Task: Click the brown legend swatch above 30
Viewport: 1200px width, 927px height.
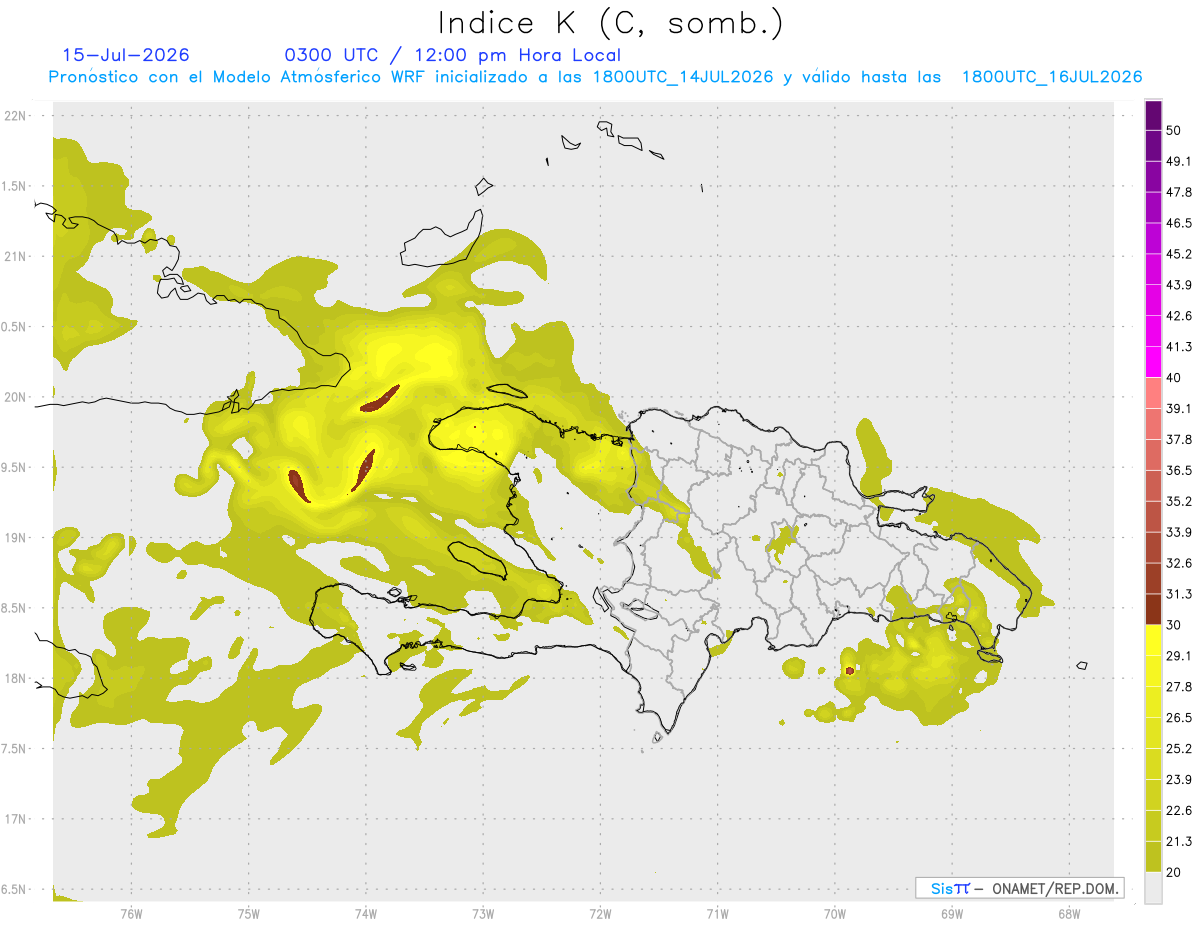Action: 1153,609
